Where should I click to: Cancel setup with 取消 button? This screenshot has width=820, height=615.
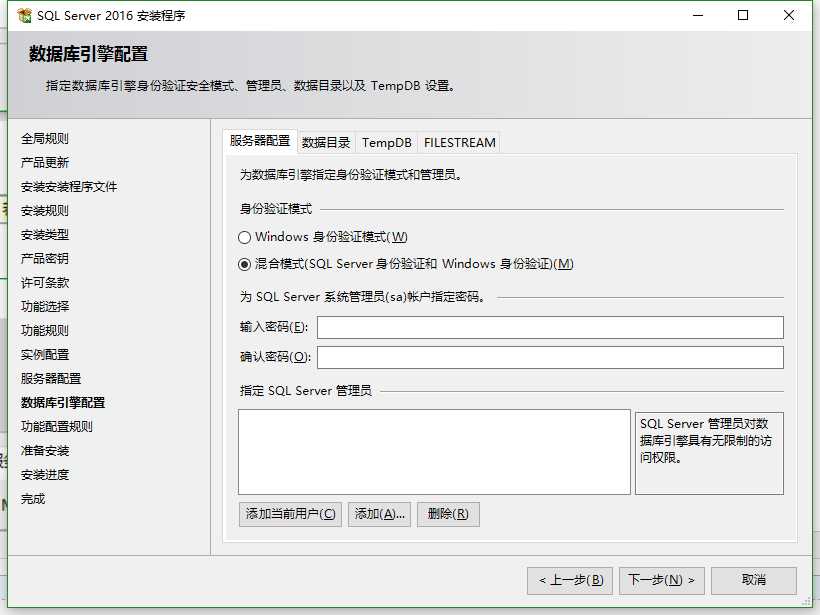[754, 580]
